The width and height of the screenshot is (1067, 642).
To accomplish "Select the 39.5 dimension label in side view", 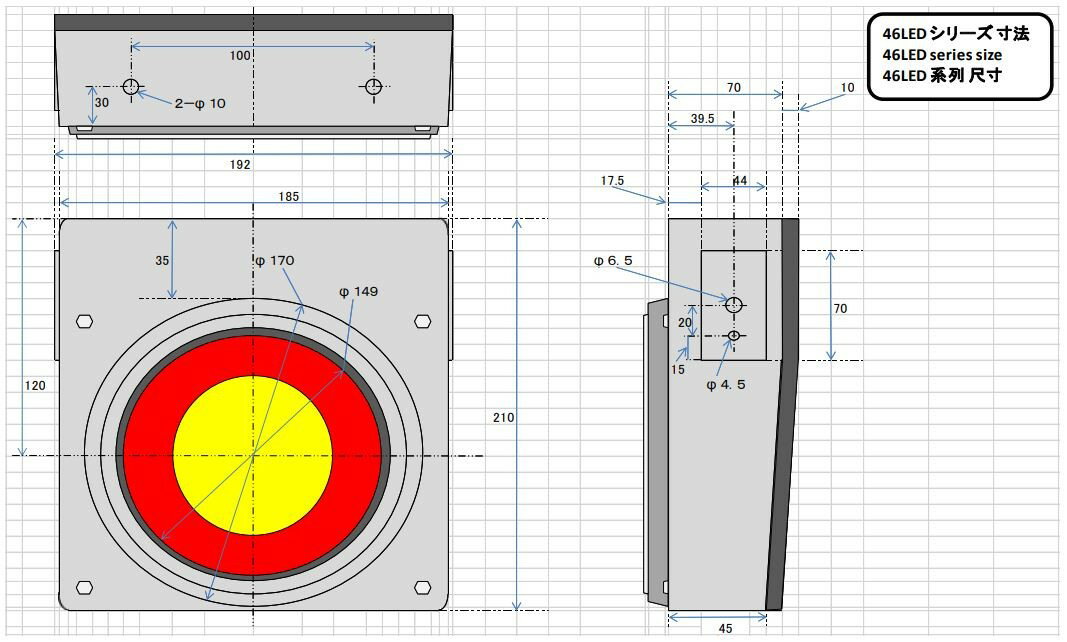I will point(702,119).
